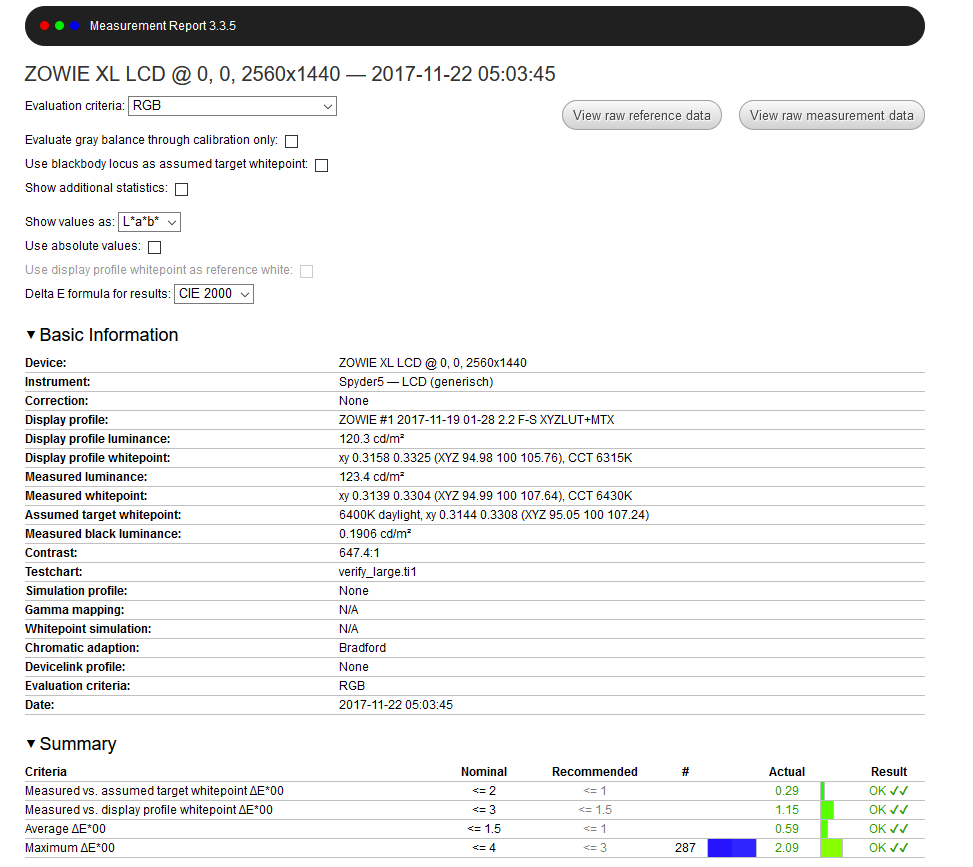Click Maximum ΔE*00 criteria label
The width and height of the screenshot is (973, 867).
coord(70,848)
